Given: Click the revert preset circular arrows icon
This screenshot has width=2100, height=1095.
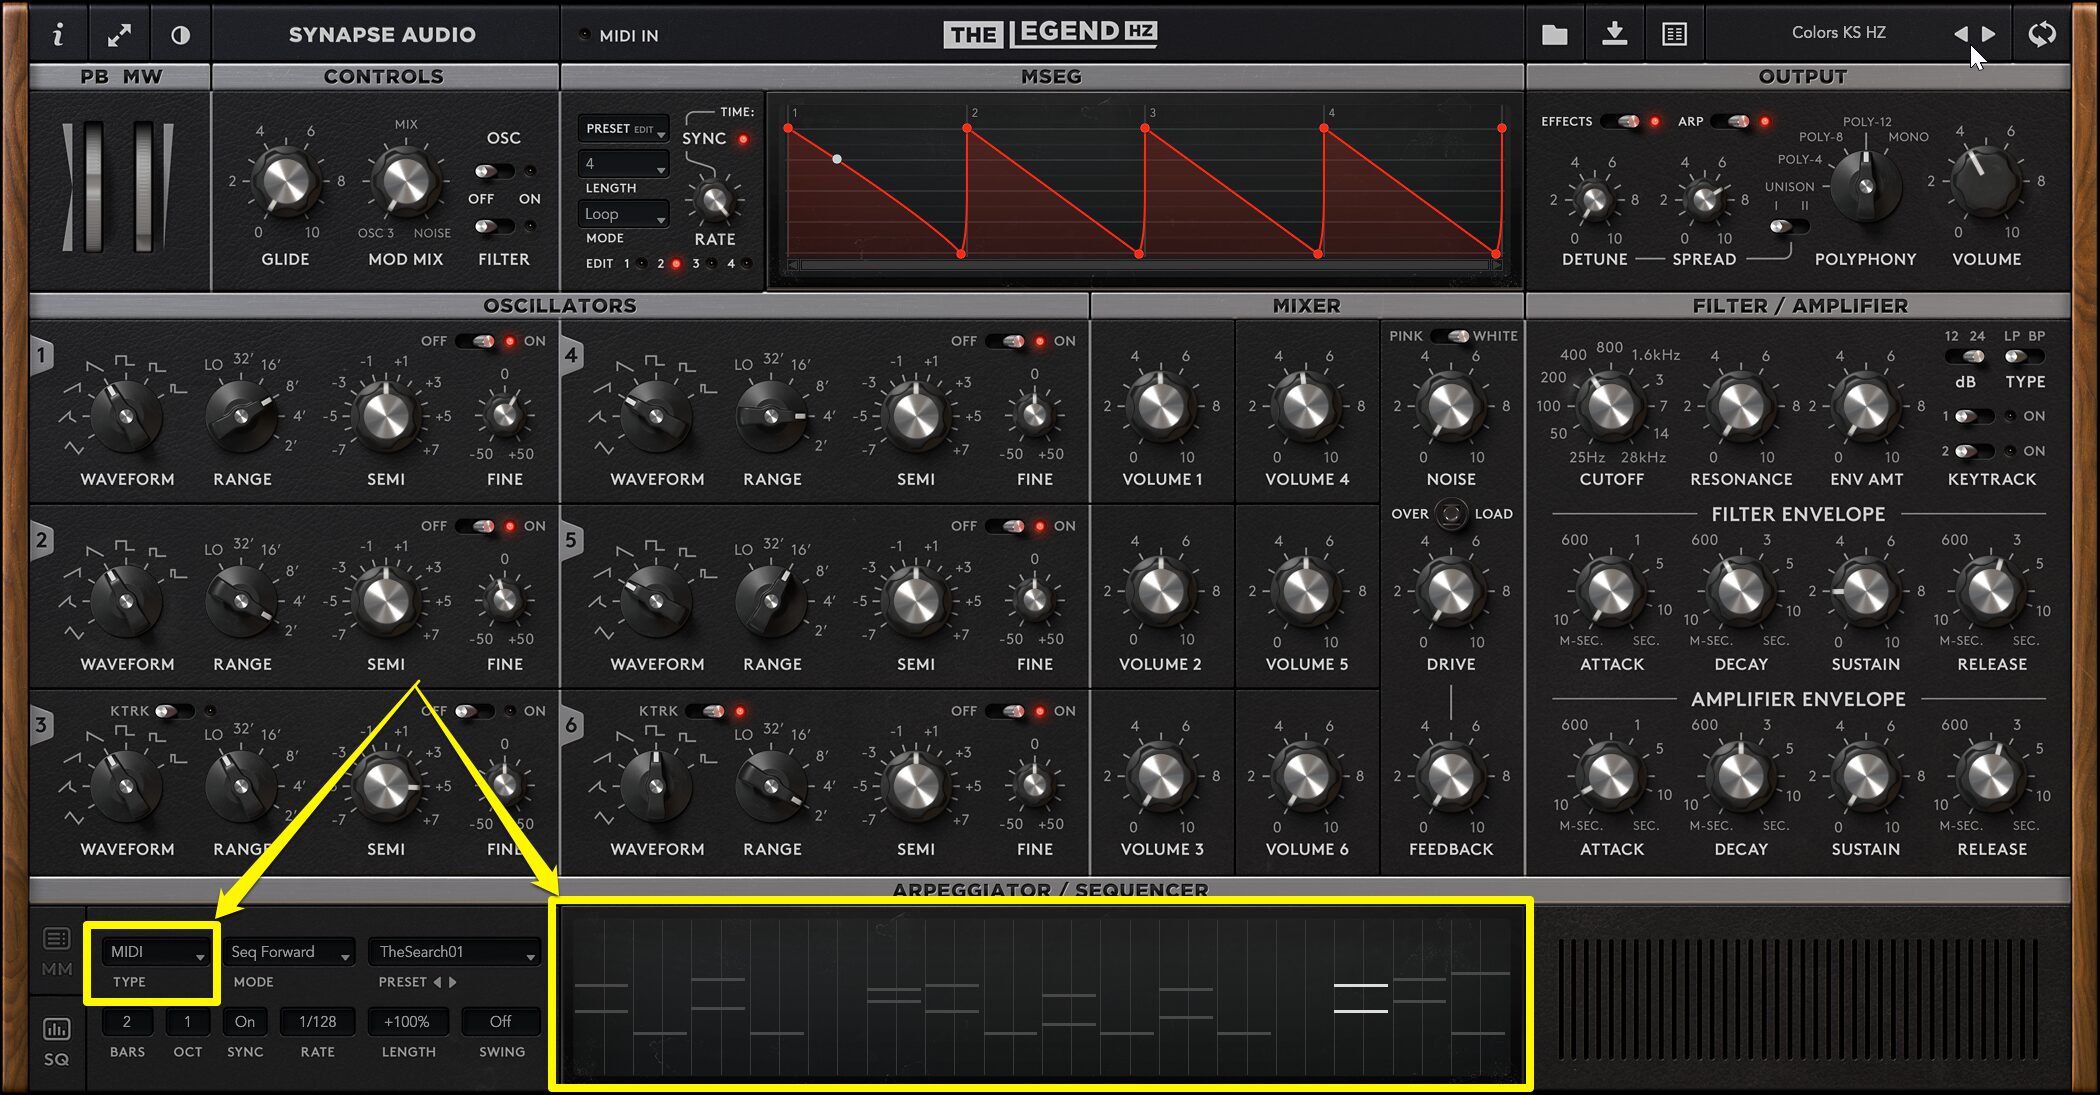Looking at the screenshot, I should (x=2042, y=34).
